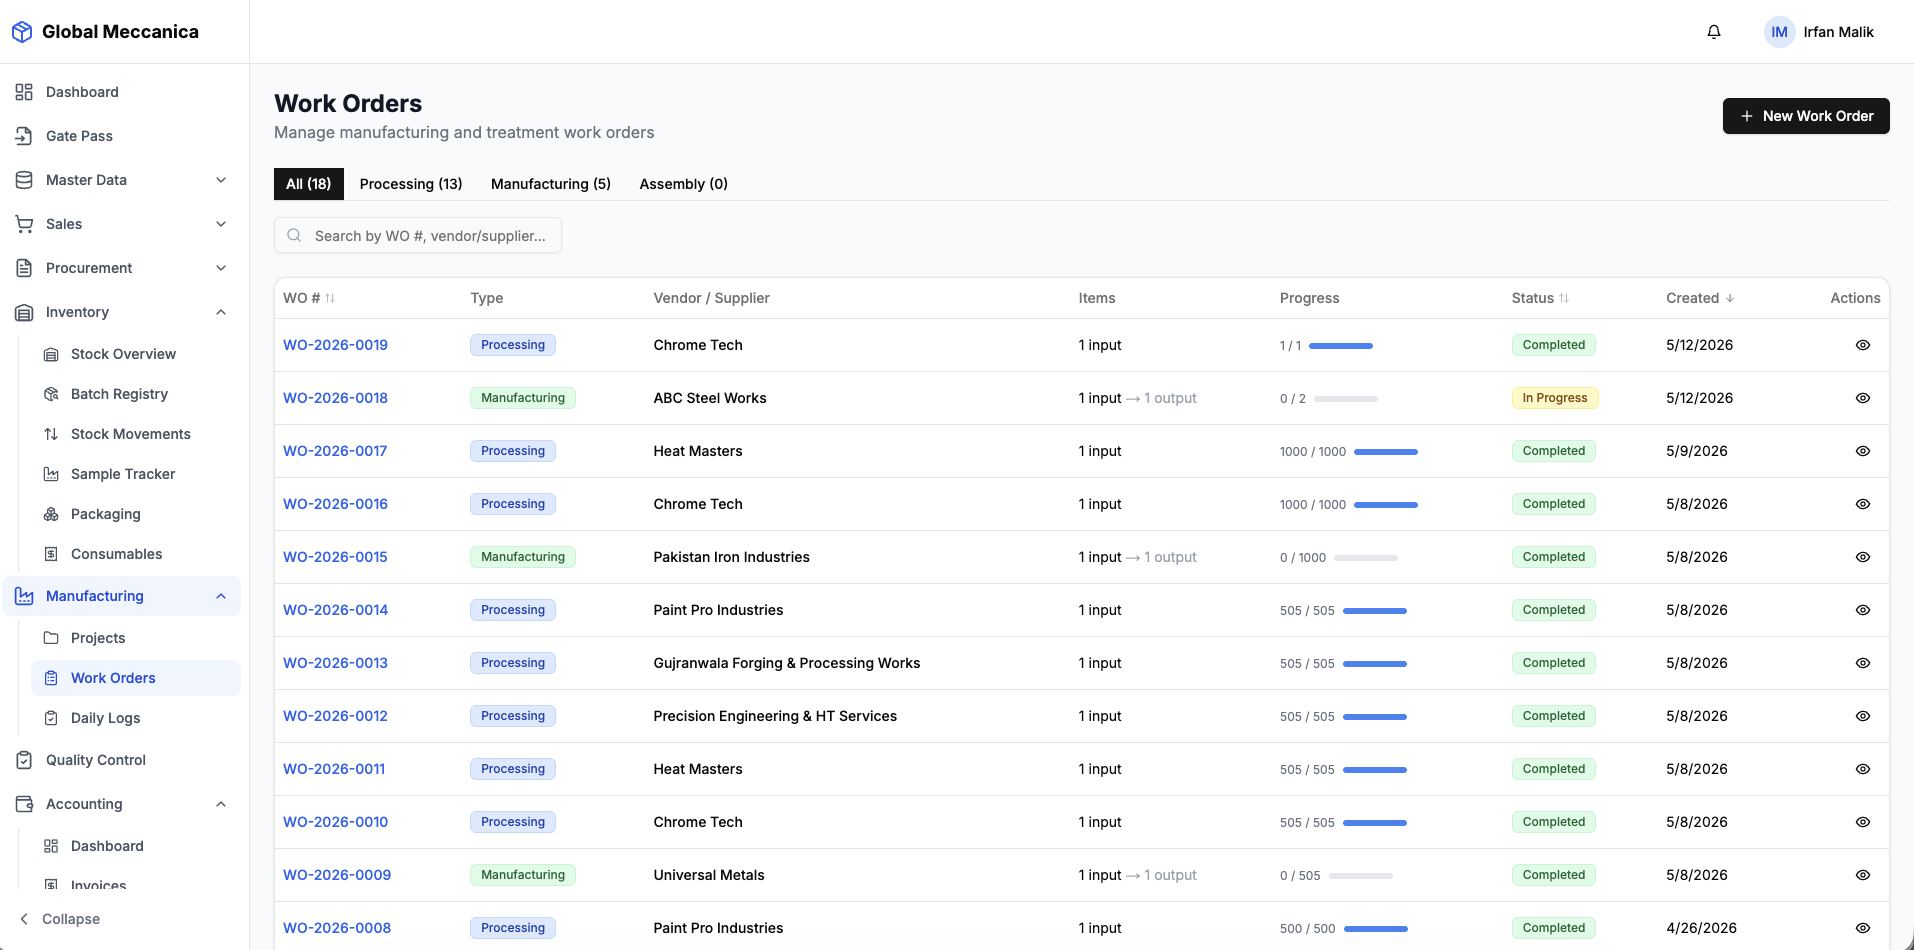
Task: Click the Procurement document icon
Action: (x=24, y=268)
